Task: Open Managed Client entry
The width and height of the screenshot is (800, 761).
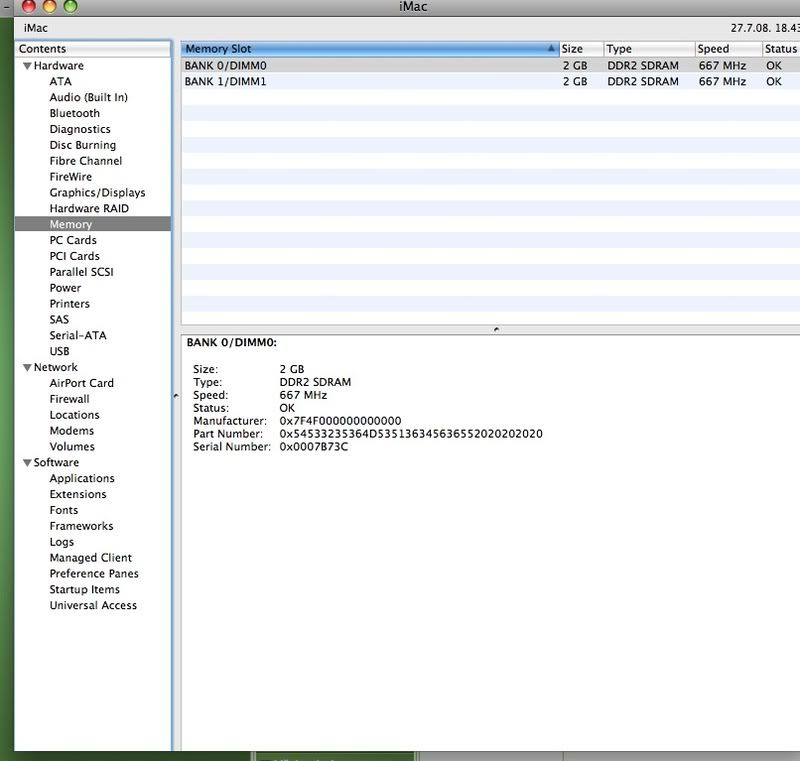Action: tap(91, 557)
